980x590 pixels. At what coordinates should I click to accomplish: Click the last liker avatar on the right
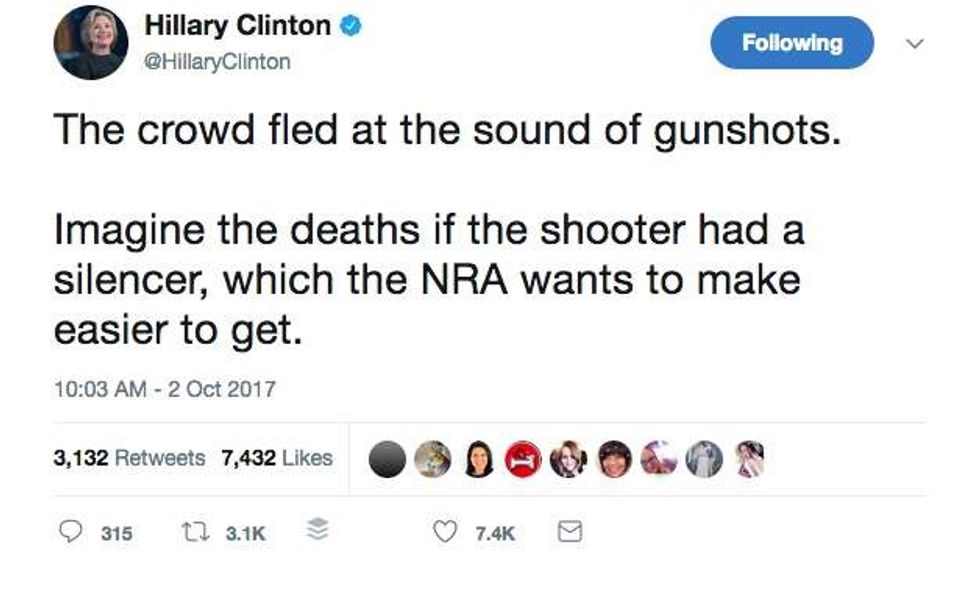tap(749, 458)
